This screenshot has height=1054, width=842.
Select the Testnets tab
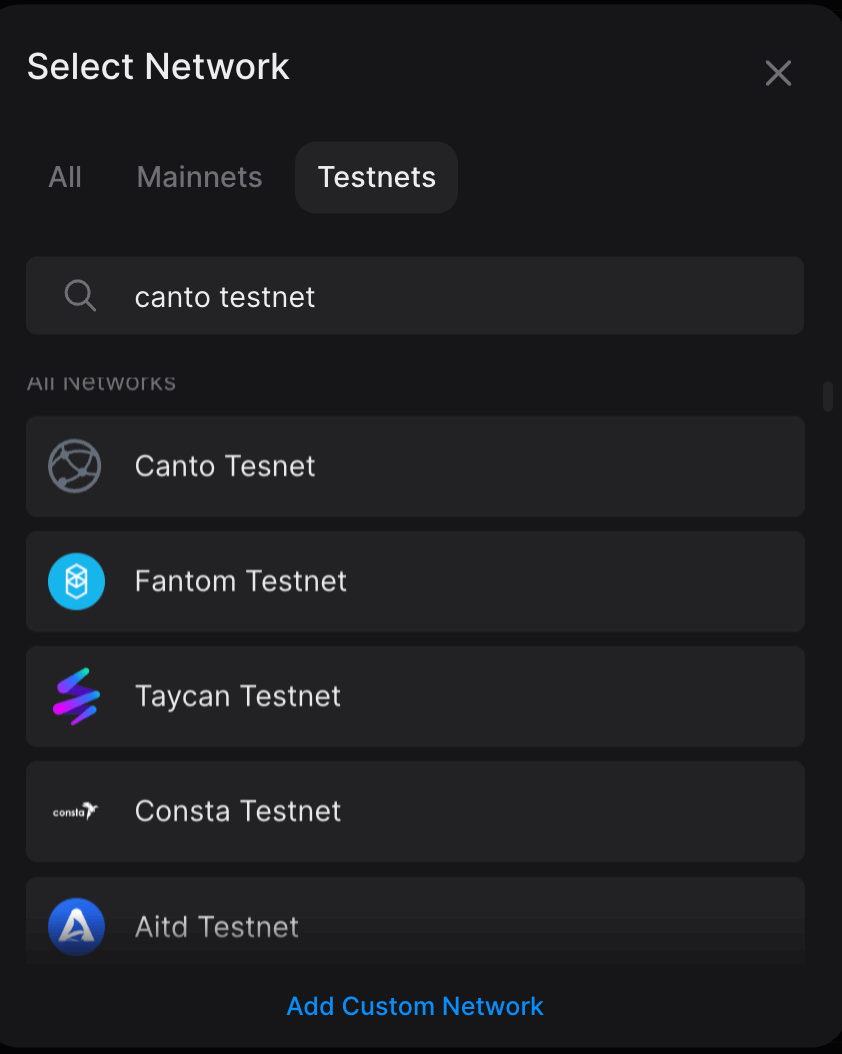coord(376,177)
